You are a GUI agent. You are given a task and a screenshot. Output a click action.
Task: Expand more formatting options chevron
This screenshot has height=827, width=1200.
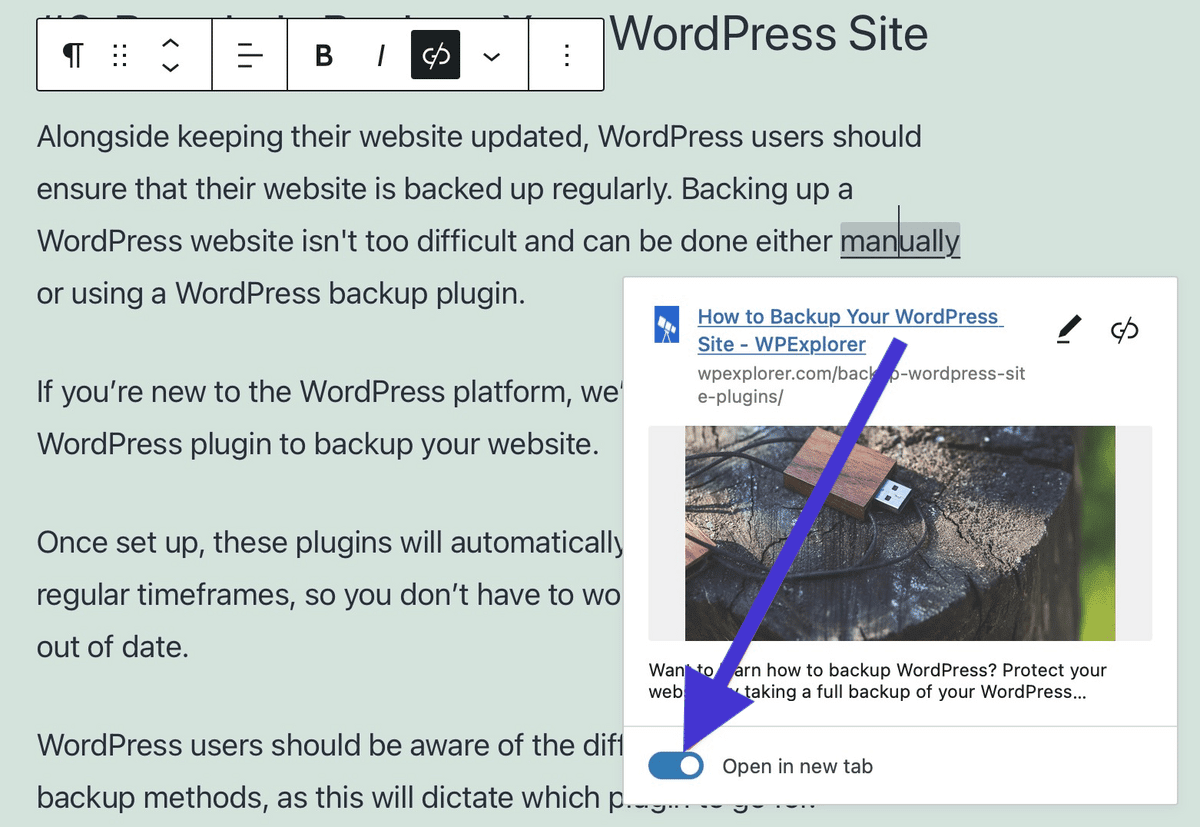click(492, 56)
